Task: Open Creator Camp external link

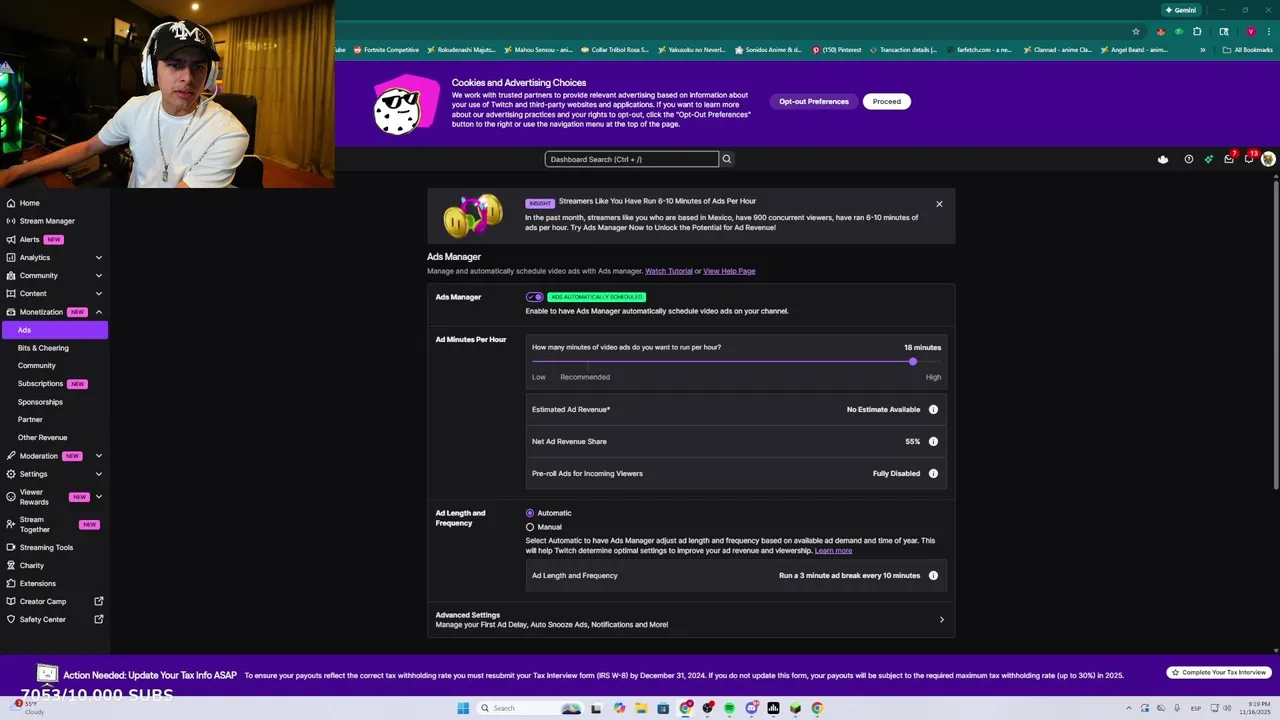Action: click(x=99, y=601)
